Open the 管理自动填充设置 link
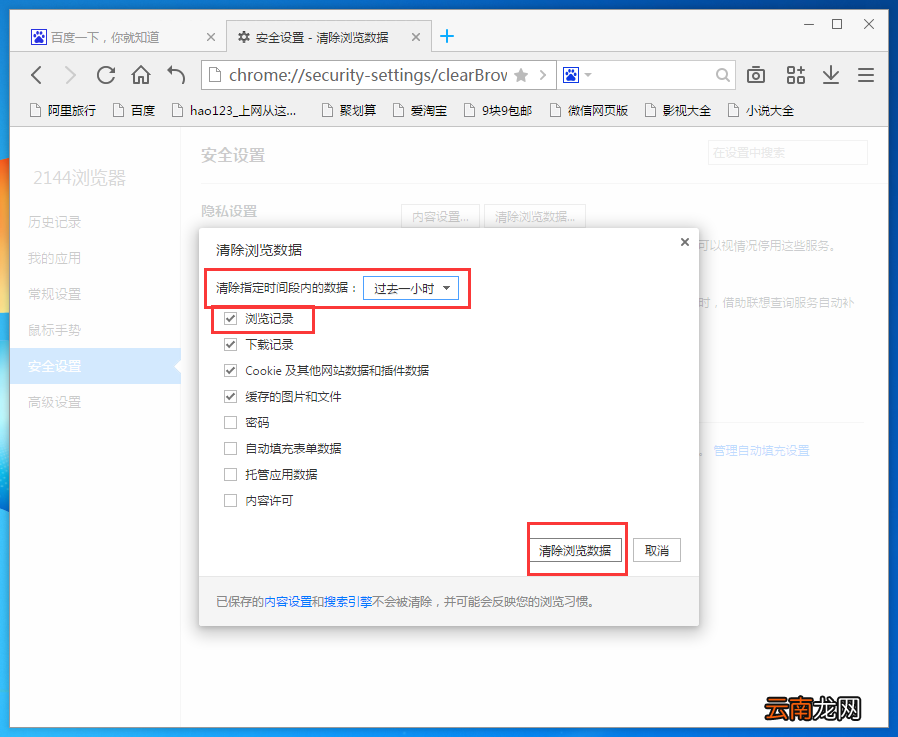The width and height of the screenshot is (898, 737). pyautogui.click(x=762, y=451)
